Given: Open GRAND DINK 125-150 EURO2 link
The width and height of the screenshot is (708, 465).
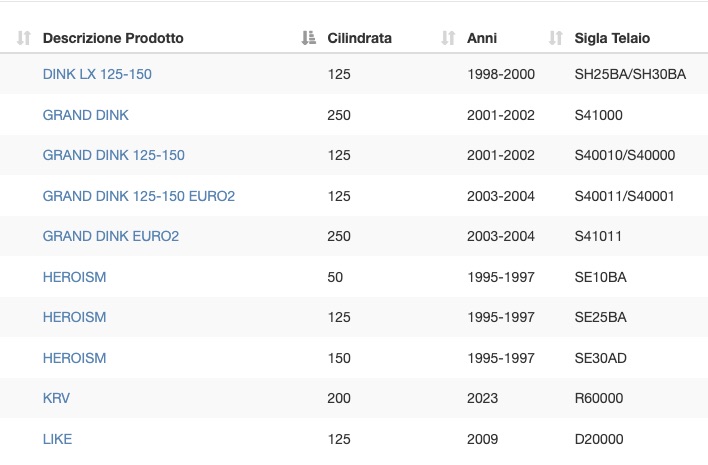Looking at the screenshot, I should click(x=139, y=196).
